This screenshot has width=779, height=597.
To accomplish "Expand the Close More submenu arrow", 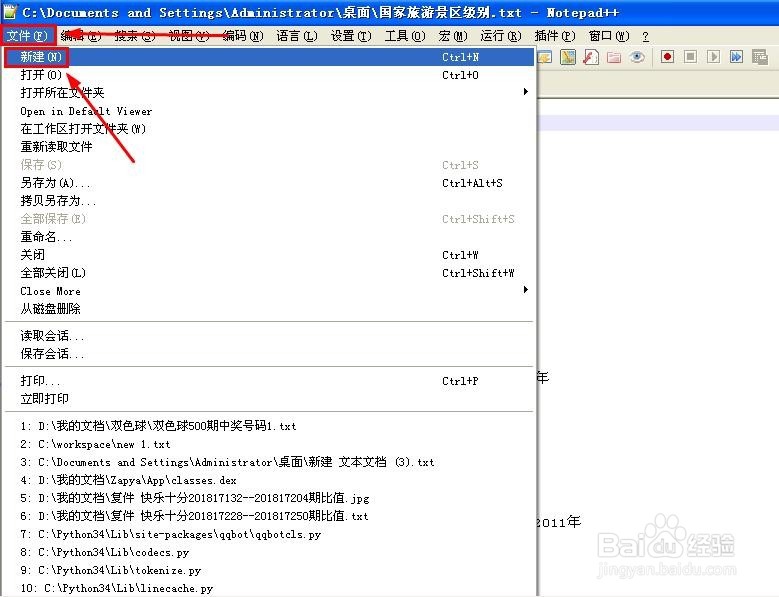I will pyautogui.click(x=526, y=290).
